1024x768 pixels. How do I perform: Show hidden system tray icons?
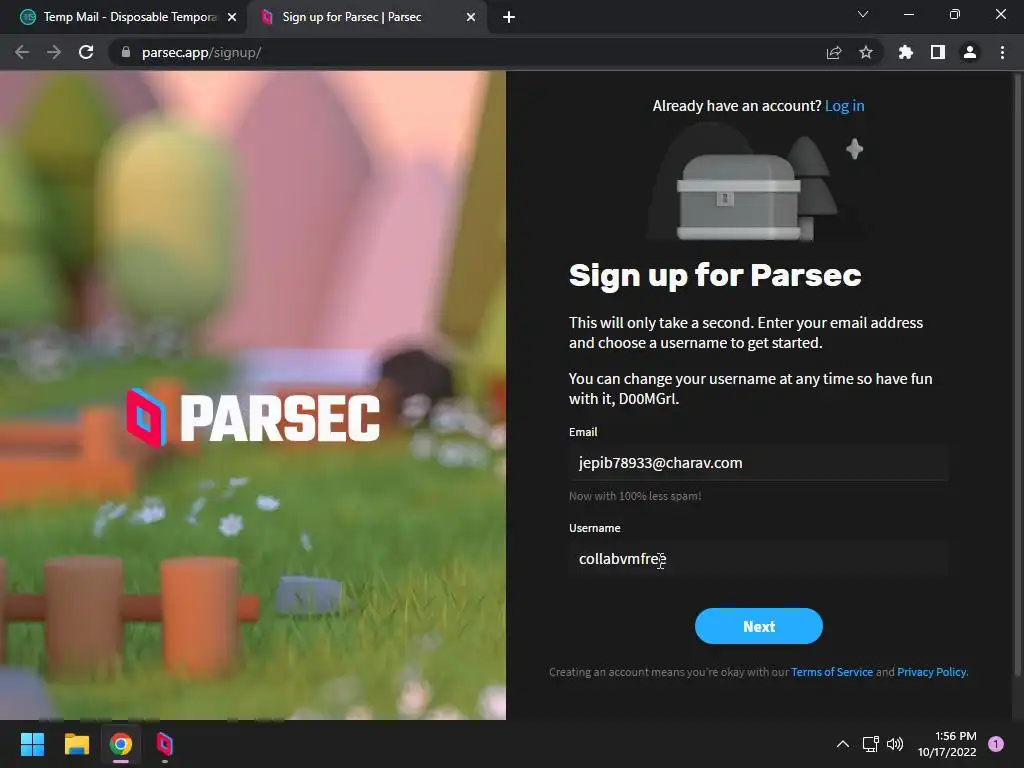(843, 744)
